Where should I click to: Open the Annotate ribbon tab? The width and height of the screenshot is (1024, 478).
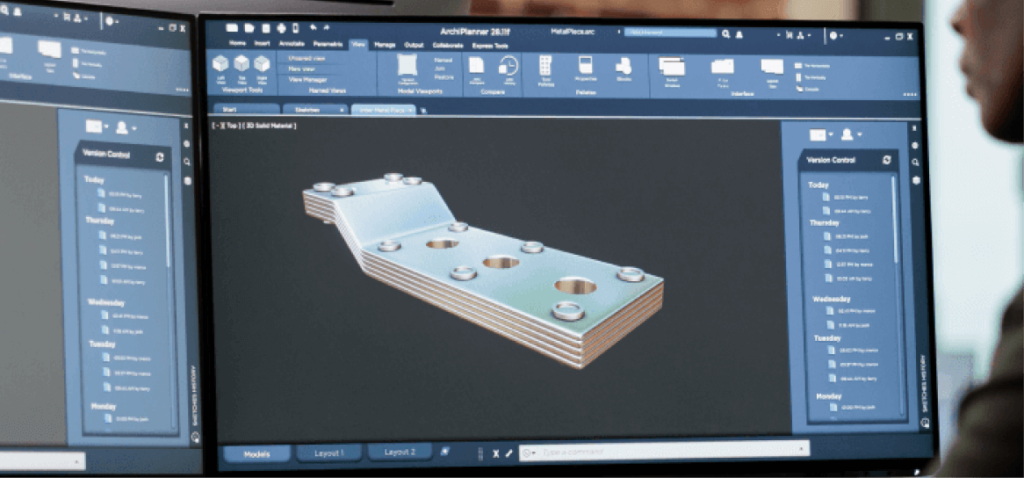[291, 44]
